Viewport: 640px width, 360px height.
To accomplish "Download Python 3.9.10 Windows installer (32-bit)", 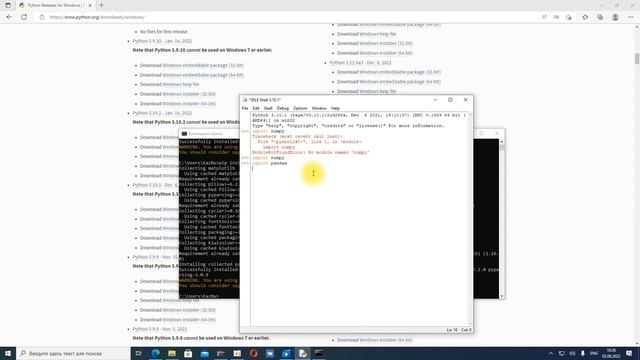I will (x=189, y=94).
